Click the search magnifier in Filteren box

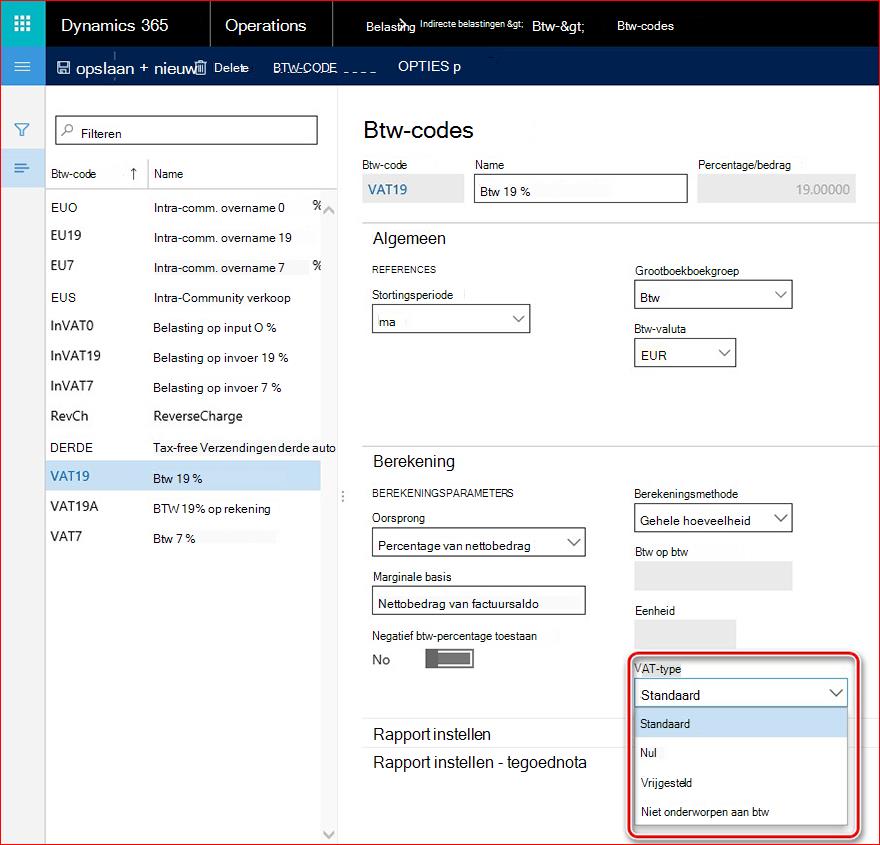point(67,131)
